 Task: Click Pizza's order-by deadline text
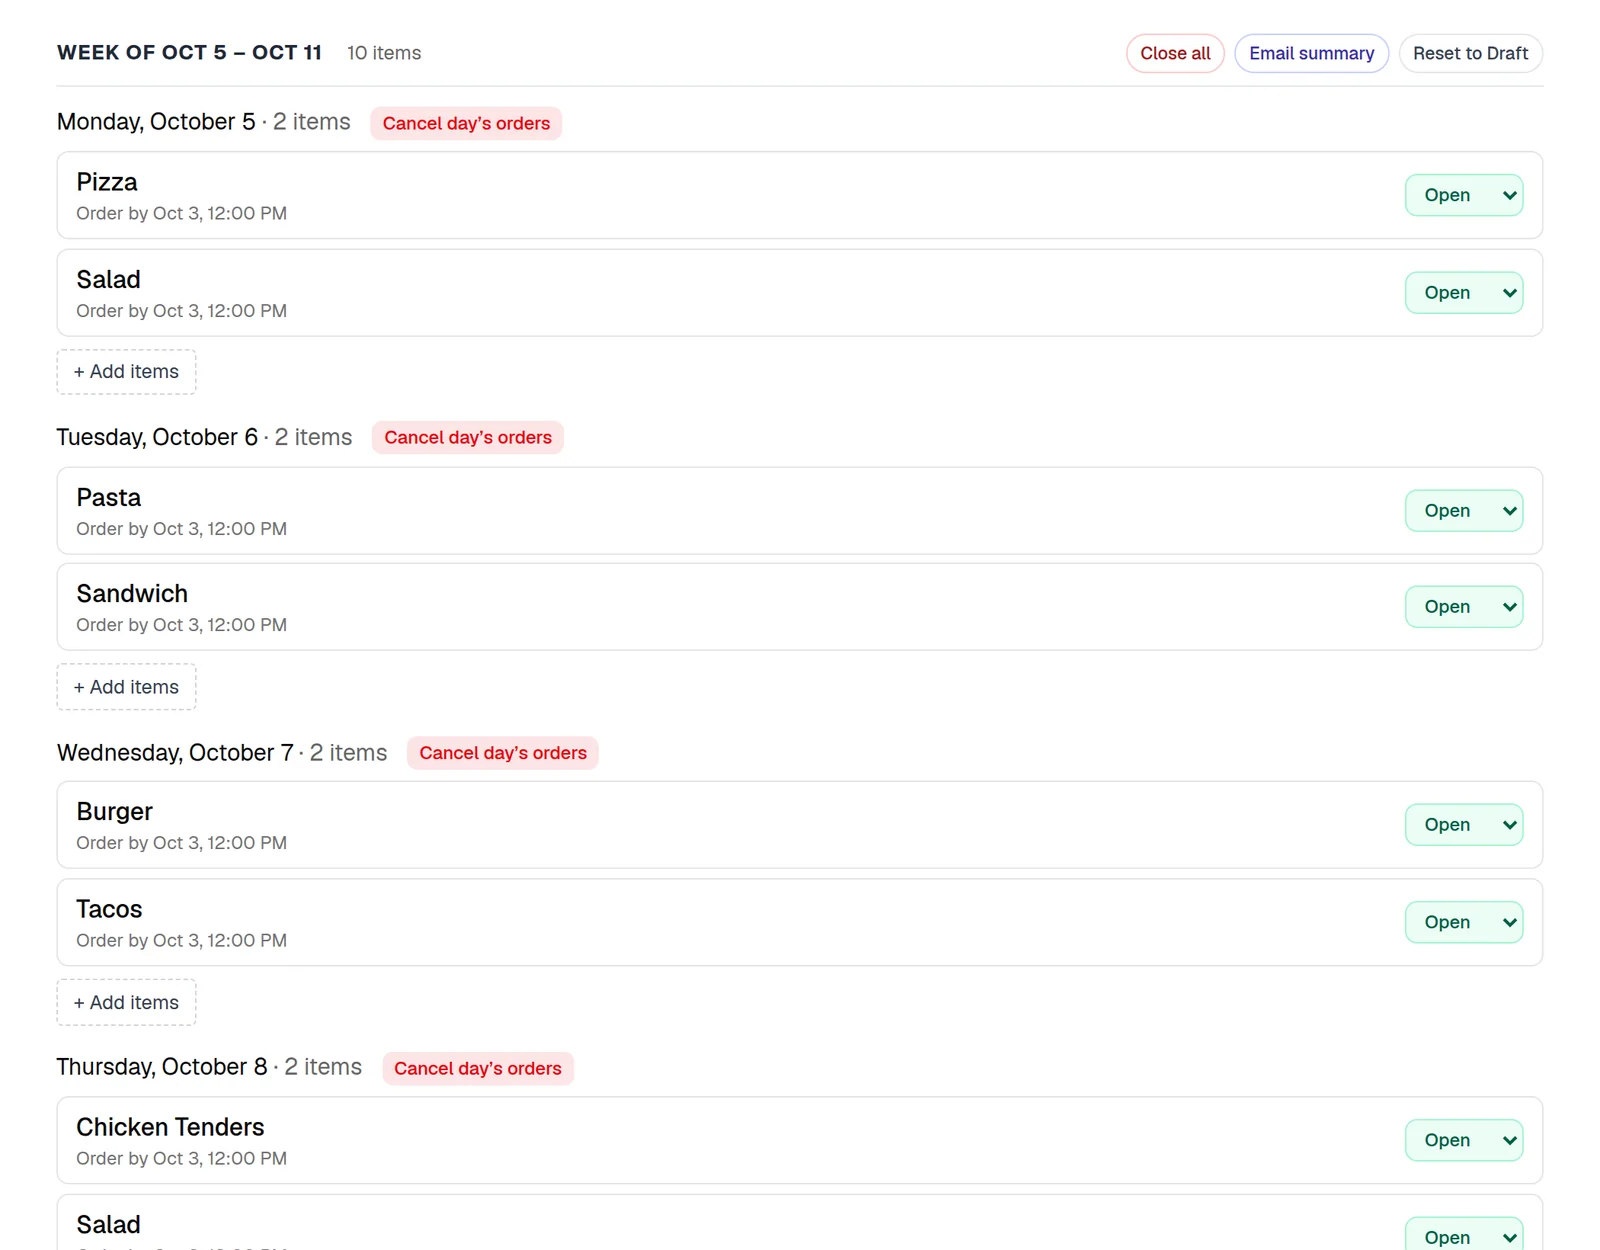click(181, 213)
